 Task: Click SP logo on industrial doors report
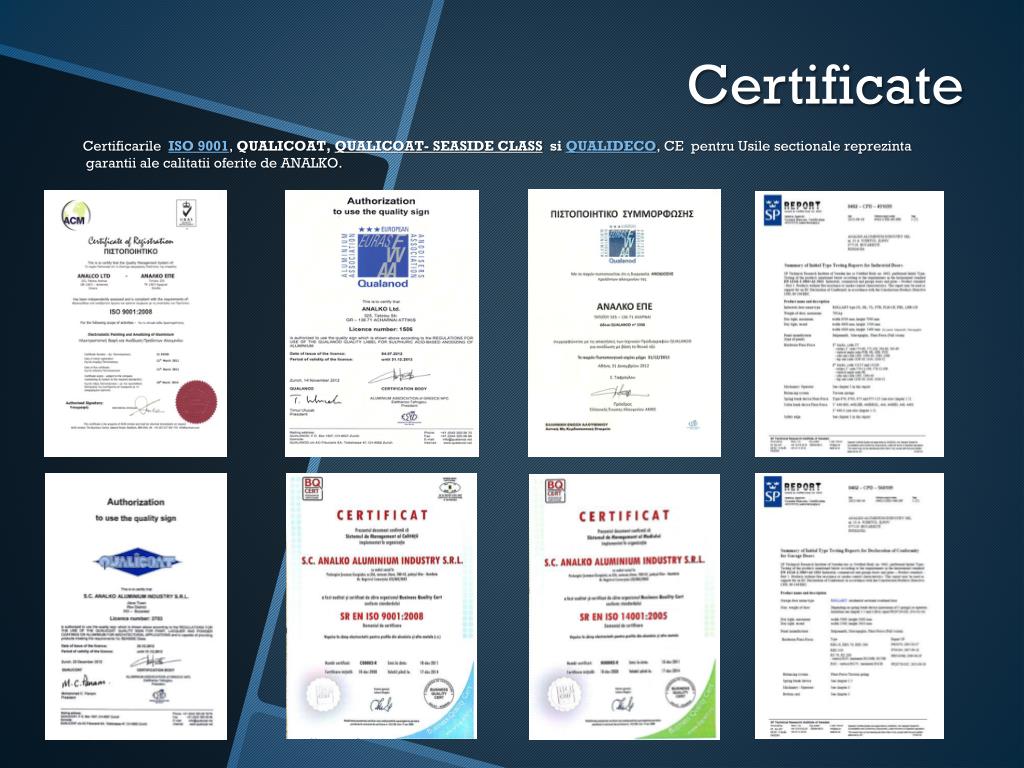point(773,211)
